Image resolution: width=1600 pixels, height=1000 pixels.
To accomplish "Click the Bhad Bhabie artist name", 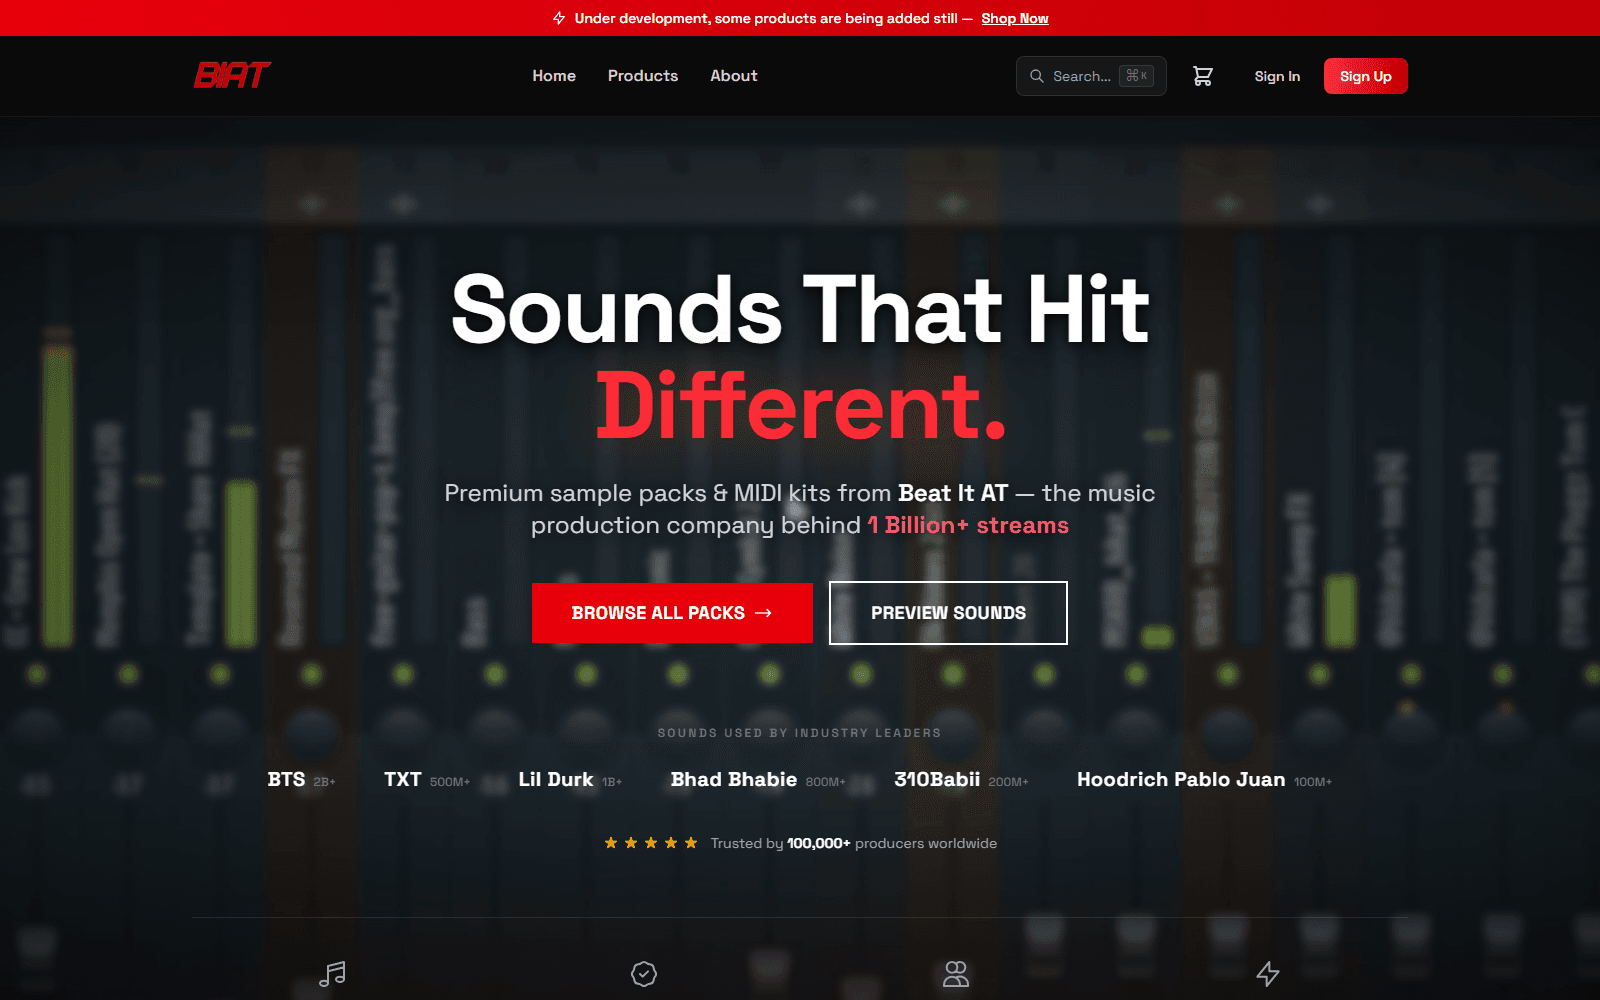I will (x=734, y=779).
